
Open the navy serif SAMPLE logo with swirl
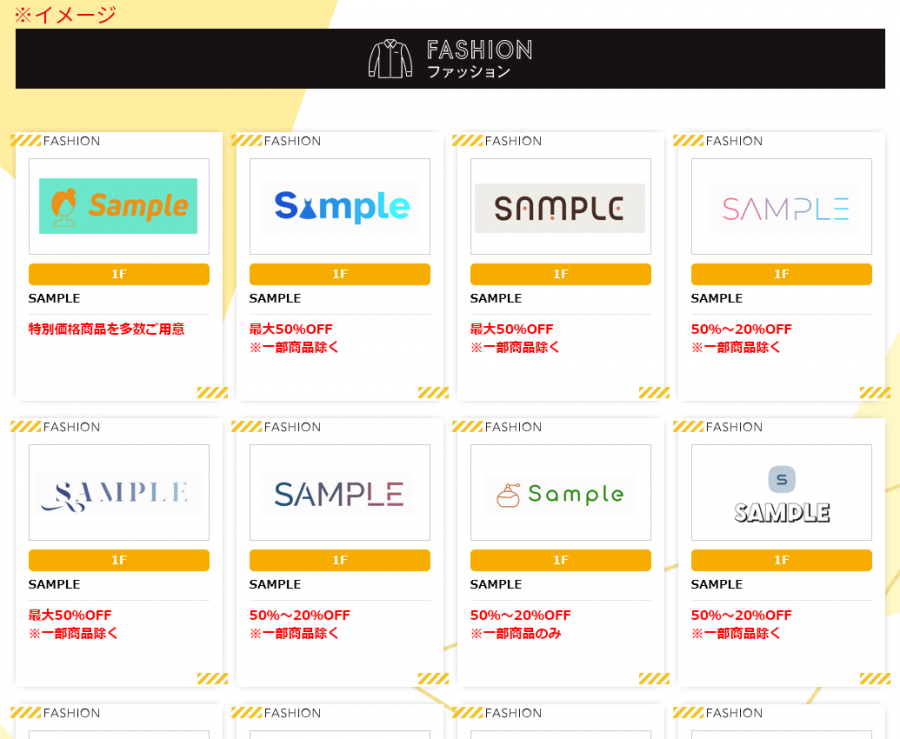click(x=118, y=493)
